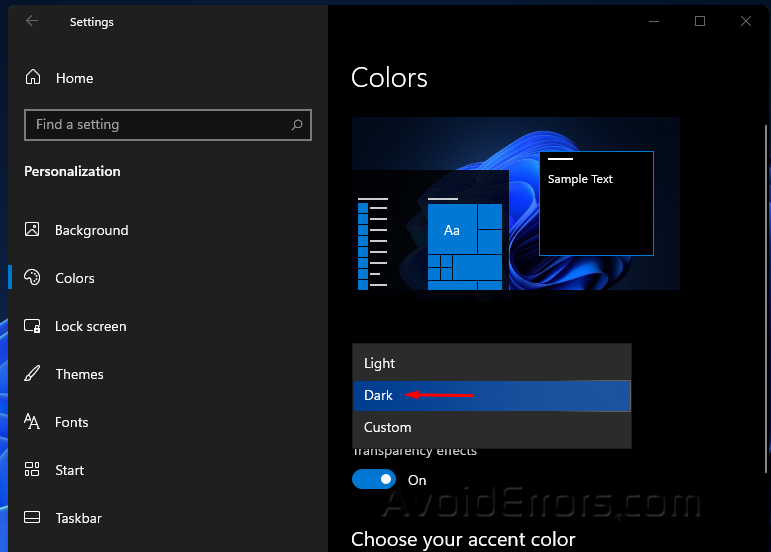Close the Settings window
This screenshot has width=771, height=552.
point(746,21)
